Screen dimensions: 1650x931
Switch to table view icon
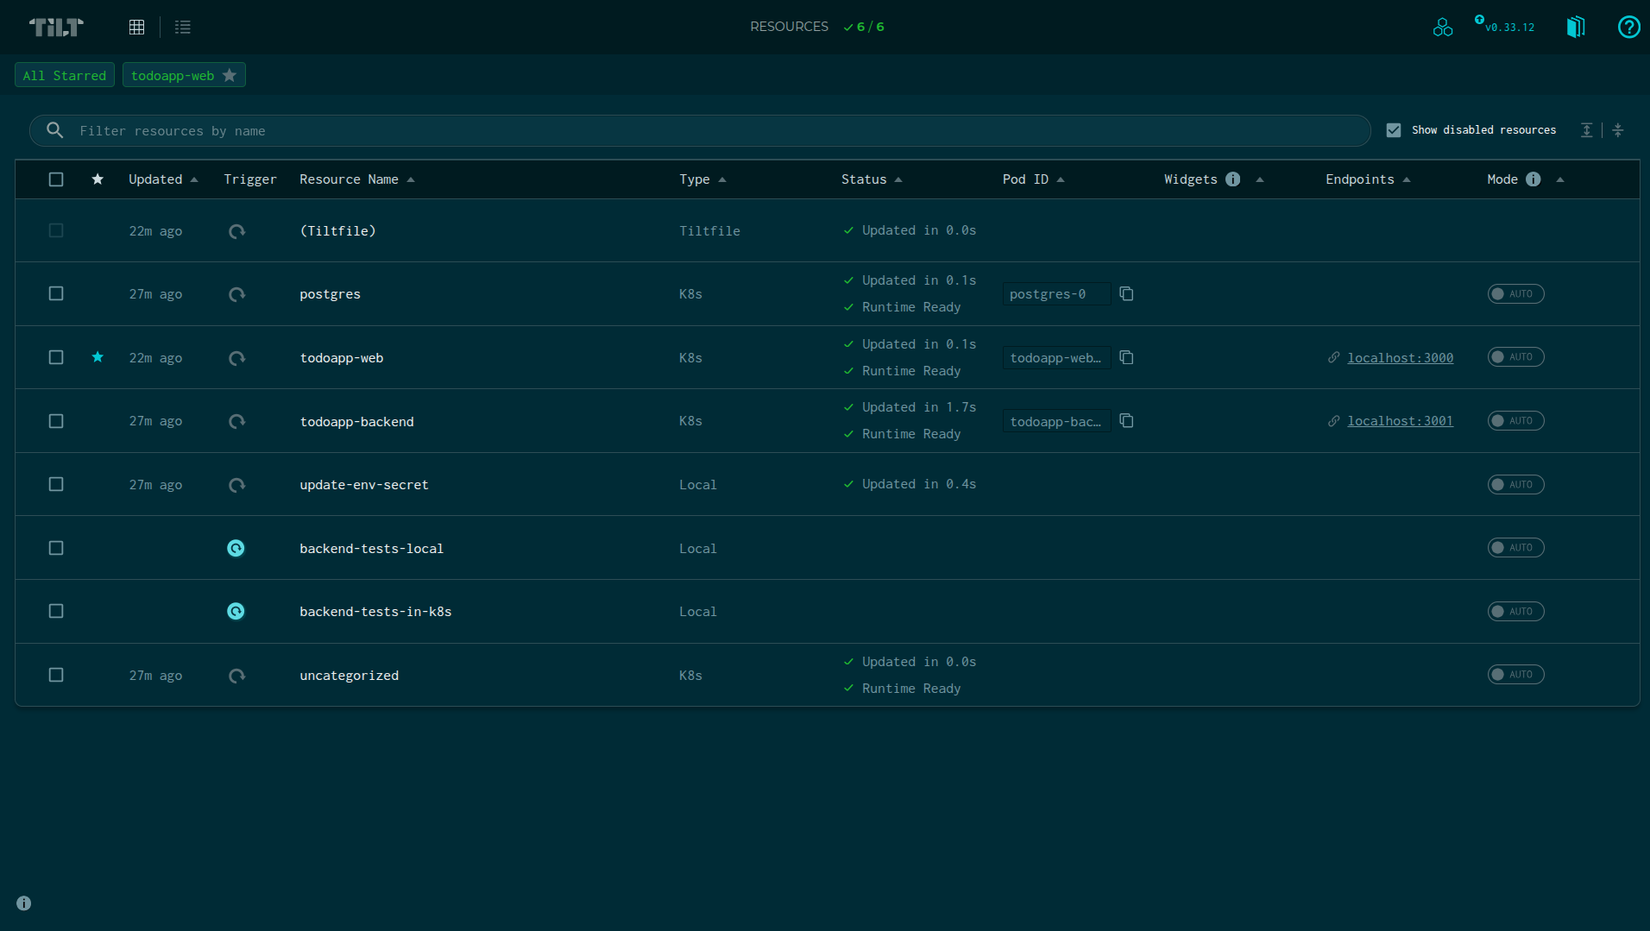137,27
